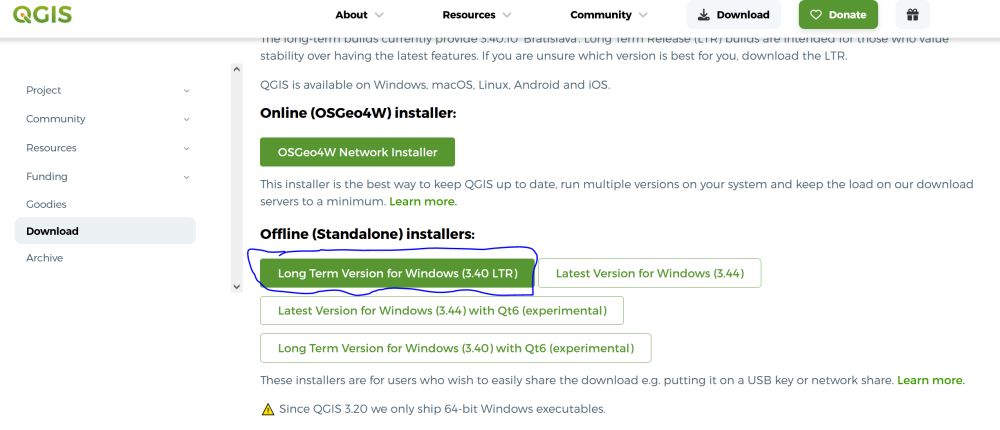Image resolution: width=1000 pixels, height=430 pixels.
Task: Download Long Term Version for Windows (3.40 LTR)
Action: 397,273
